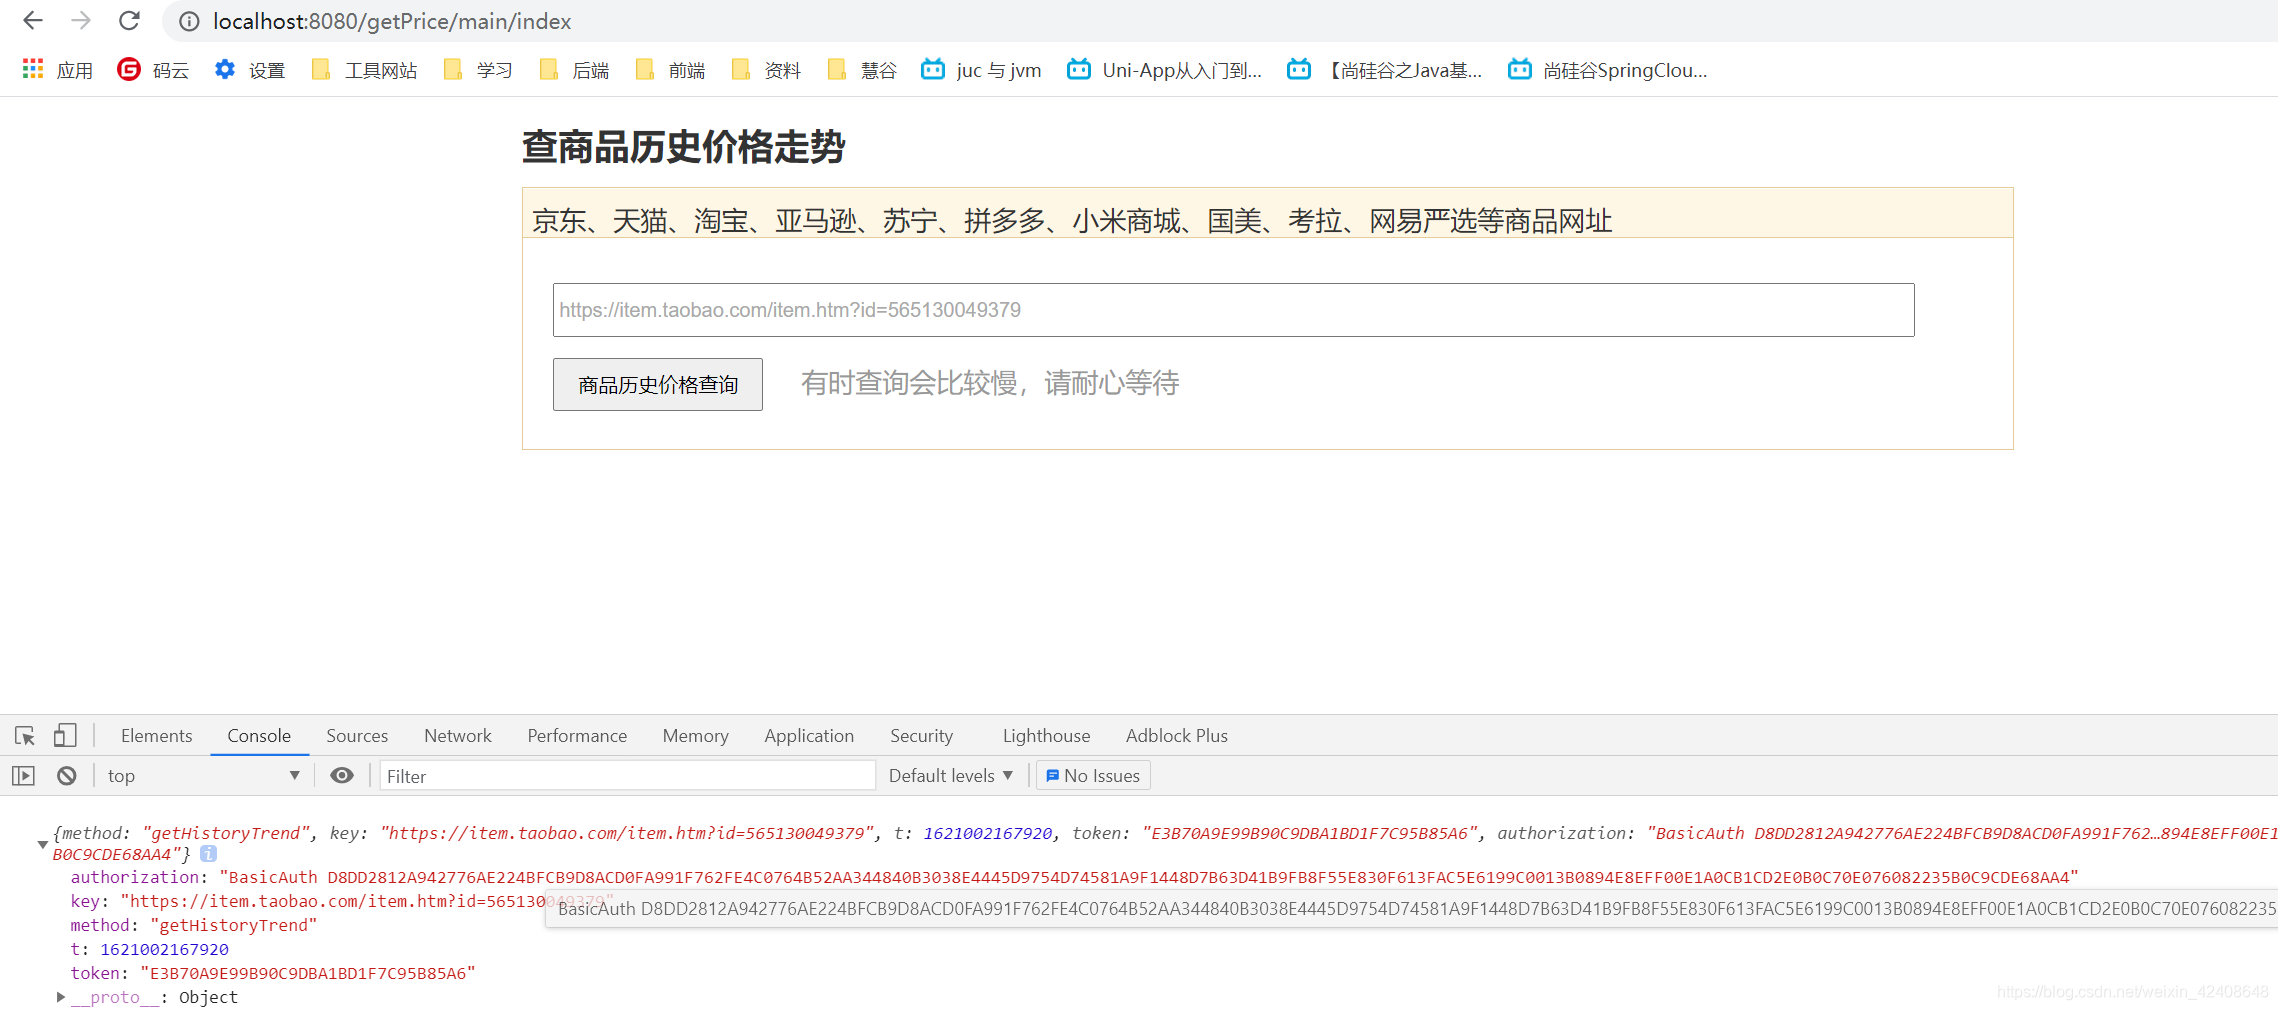The image size is (2278, 1010).
Task: Open the top context dropdown
Action: (203, 776)
